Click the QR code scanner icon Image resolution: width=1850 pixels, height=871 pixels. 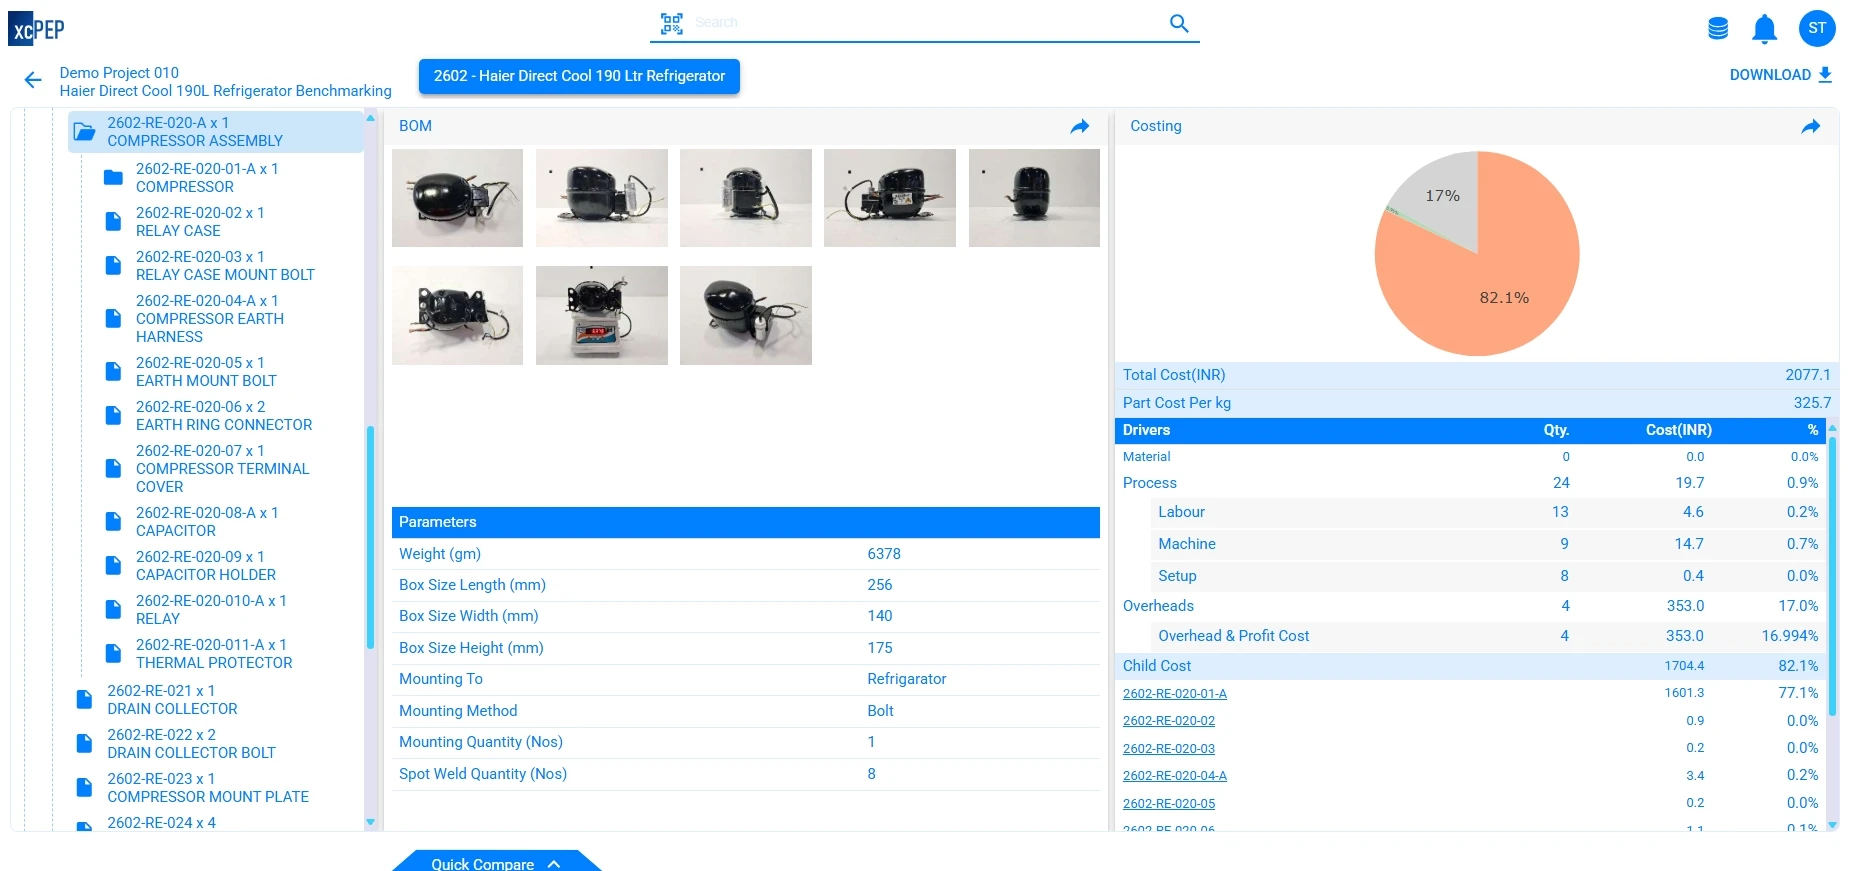[x=671, y=23]
